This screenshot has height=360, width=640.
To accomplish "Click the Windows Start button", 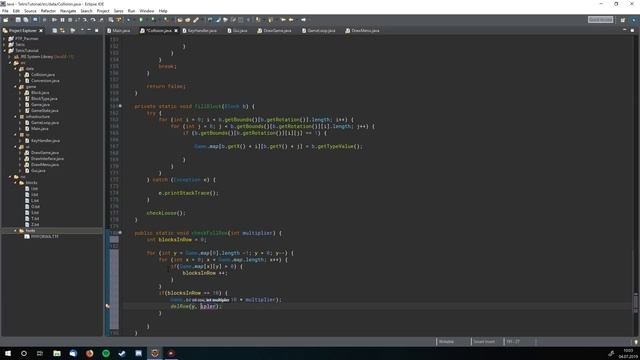I will coord(8,353).
